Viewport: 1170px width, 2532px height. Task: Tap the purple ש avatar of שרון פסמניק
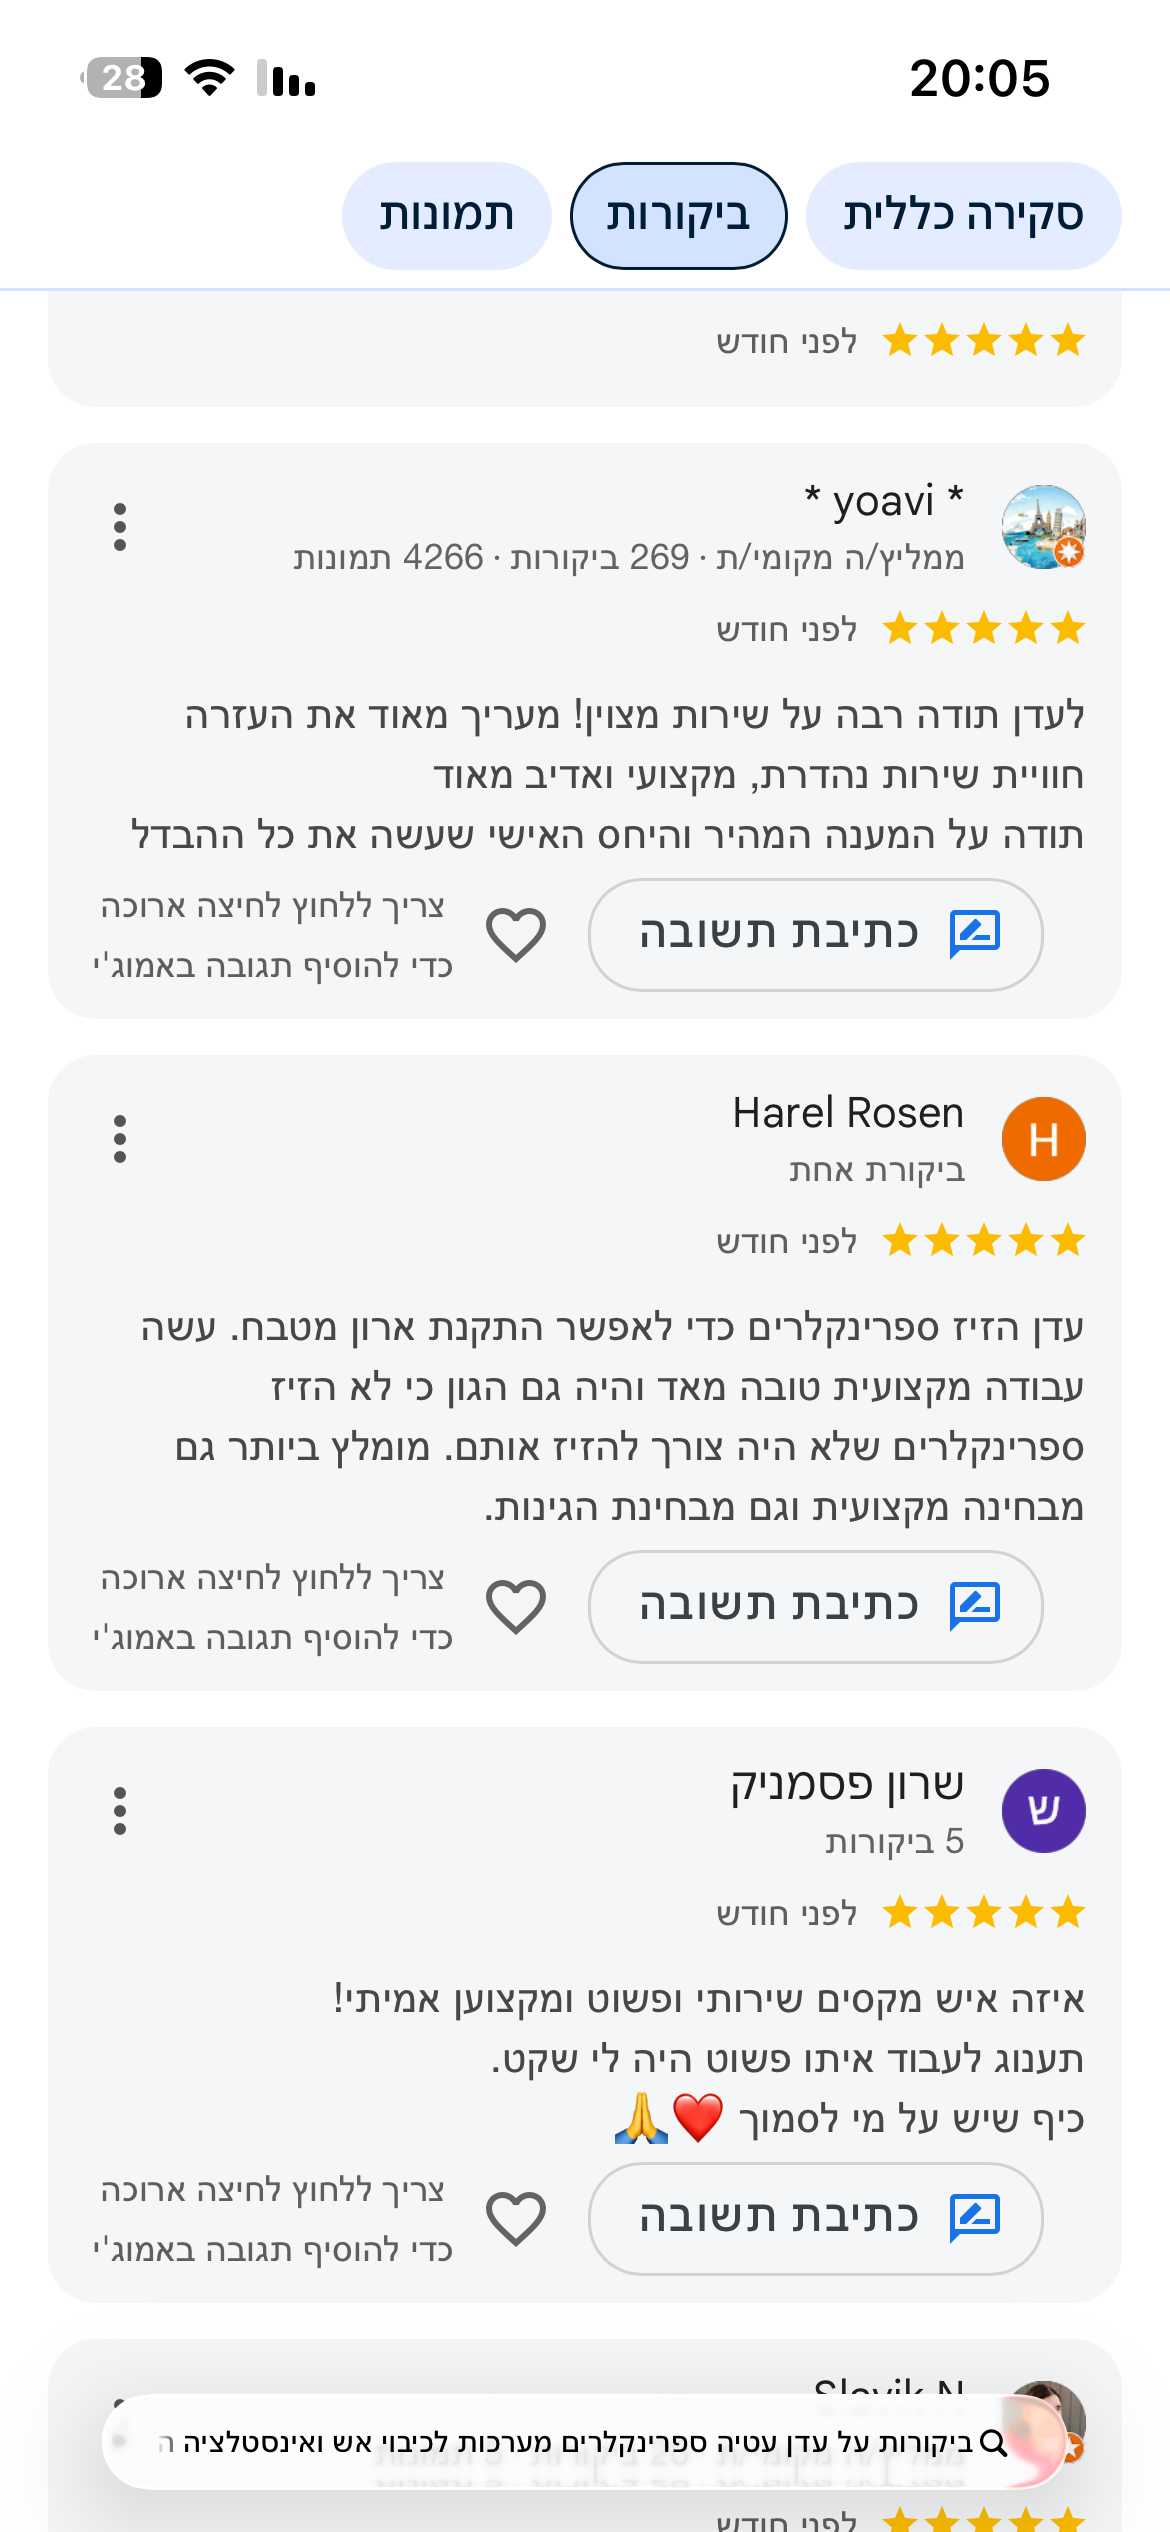[1044, 1811]
